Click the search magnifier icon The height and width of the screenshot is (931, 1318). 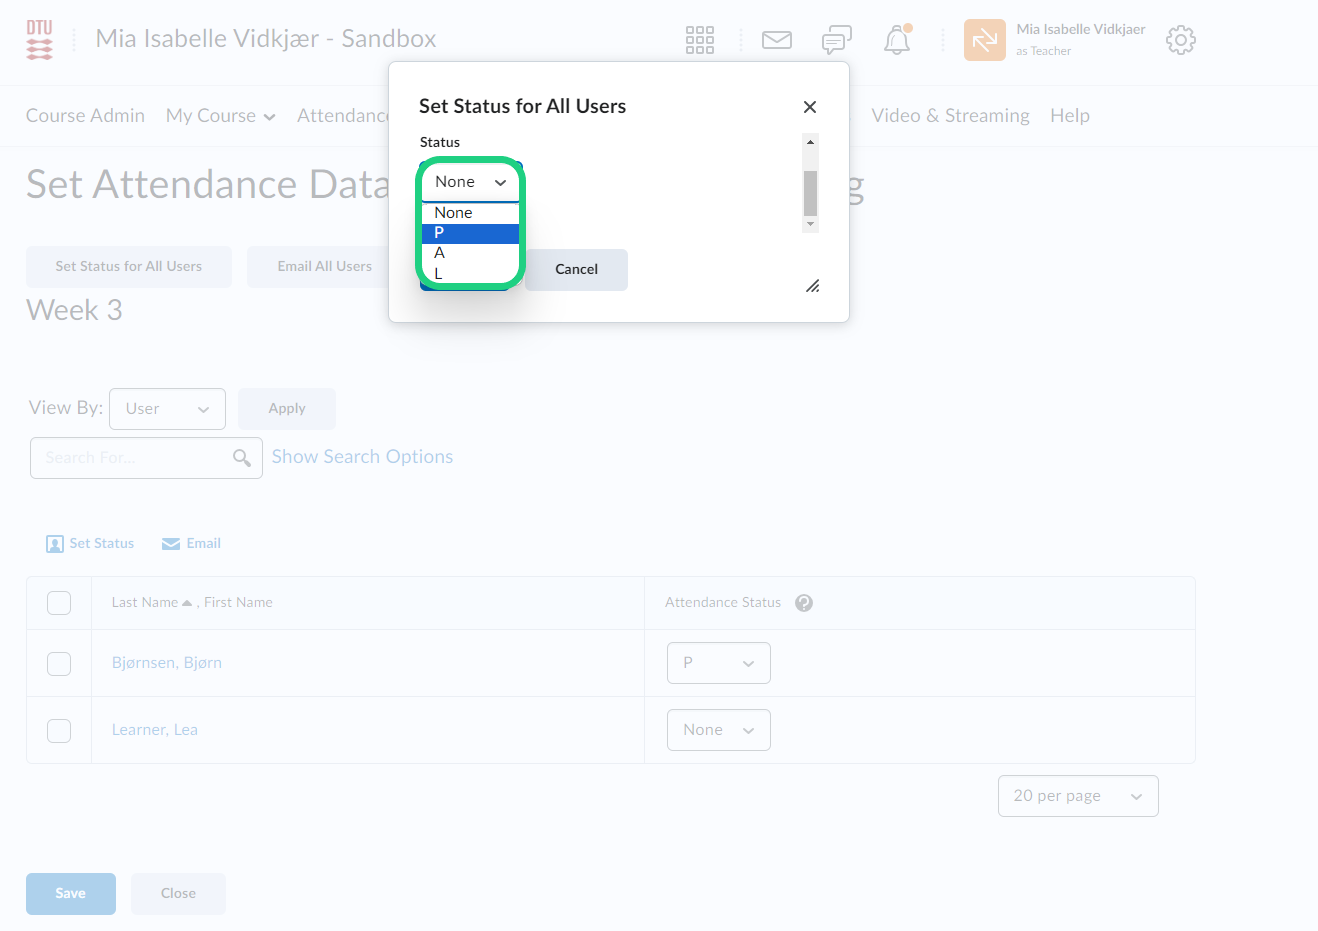pyautogui.click(x=241, y=458)
